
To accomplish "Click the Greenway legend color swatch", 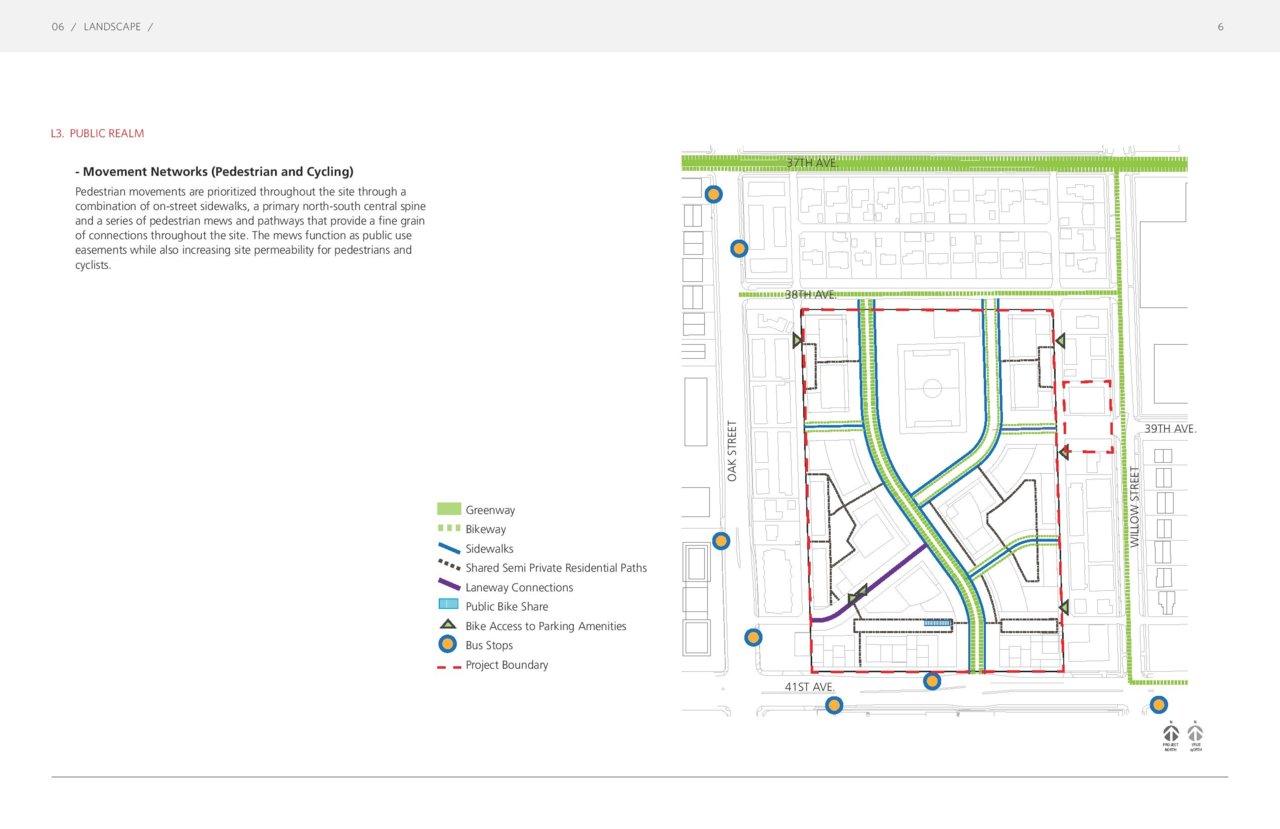I will 449,509.
